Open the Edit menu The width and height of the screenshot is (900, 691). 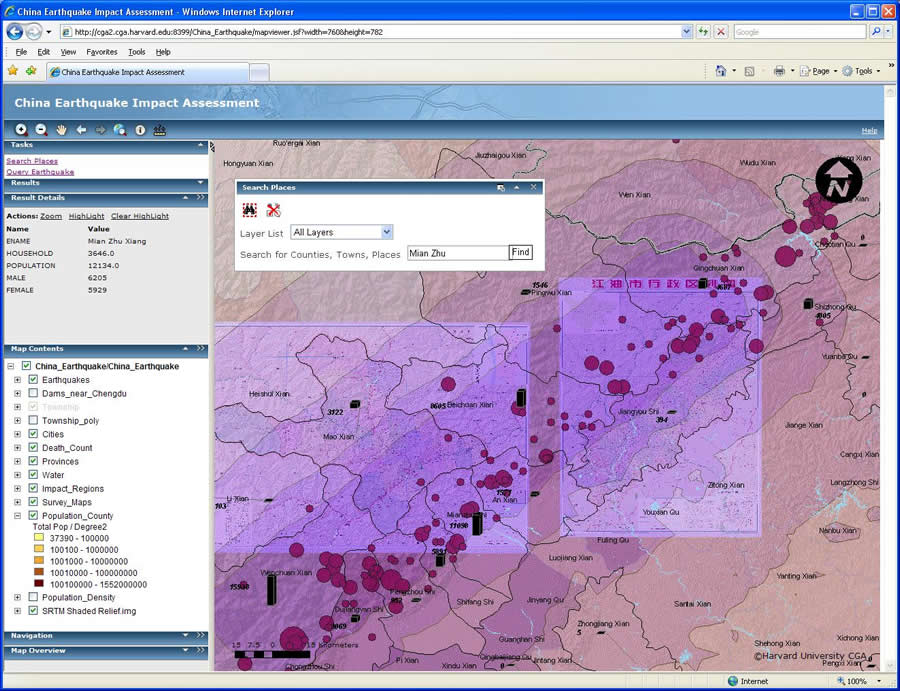click(x=44, y=52)
